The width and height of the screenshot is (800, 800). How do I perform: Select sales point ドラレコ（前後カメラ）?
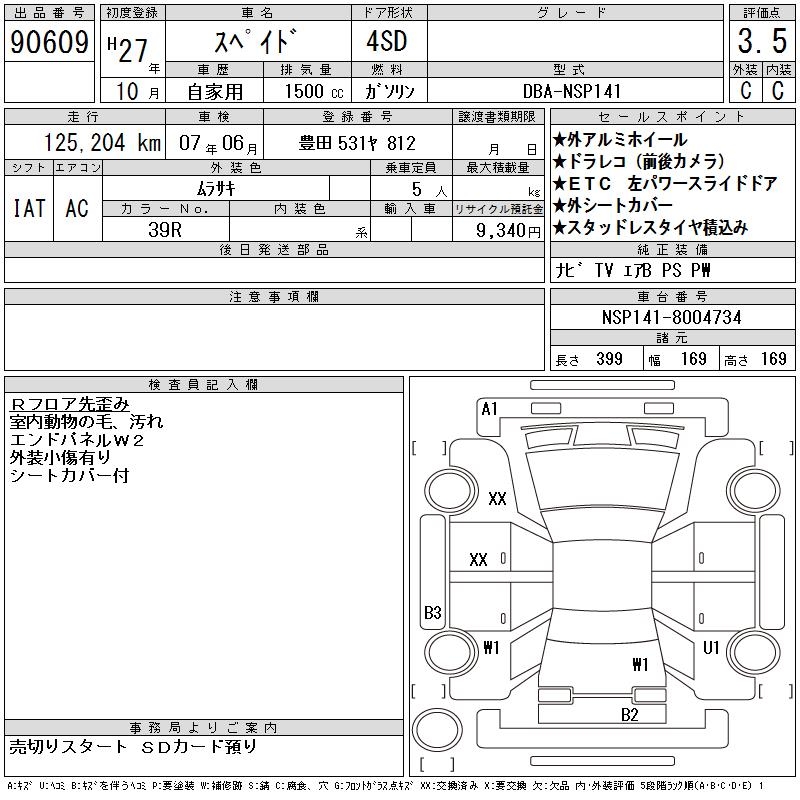639,161
